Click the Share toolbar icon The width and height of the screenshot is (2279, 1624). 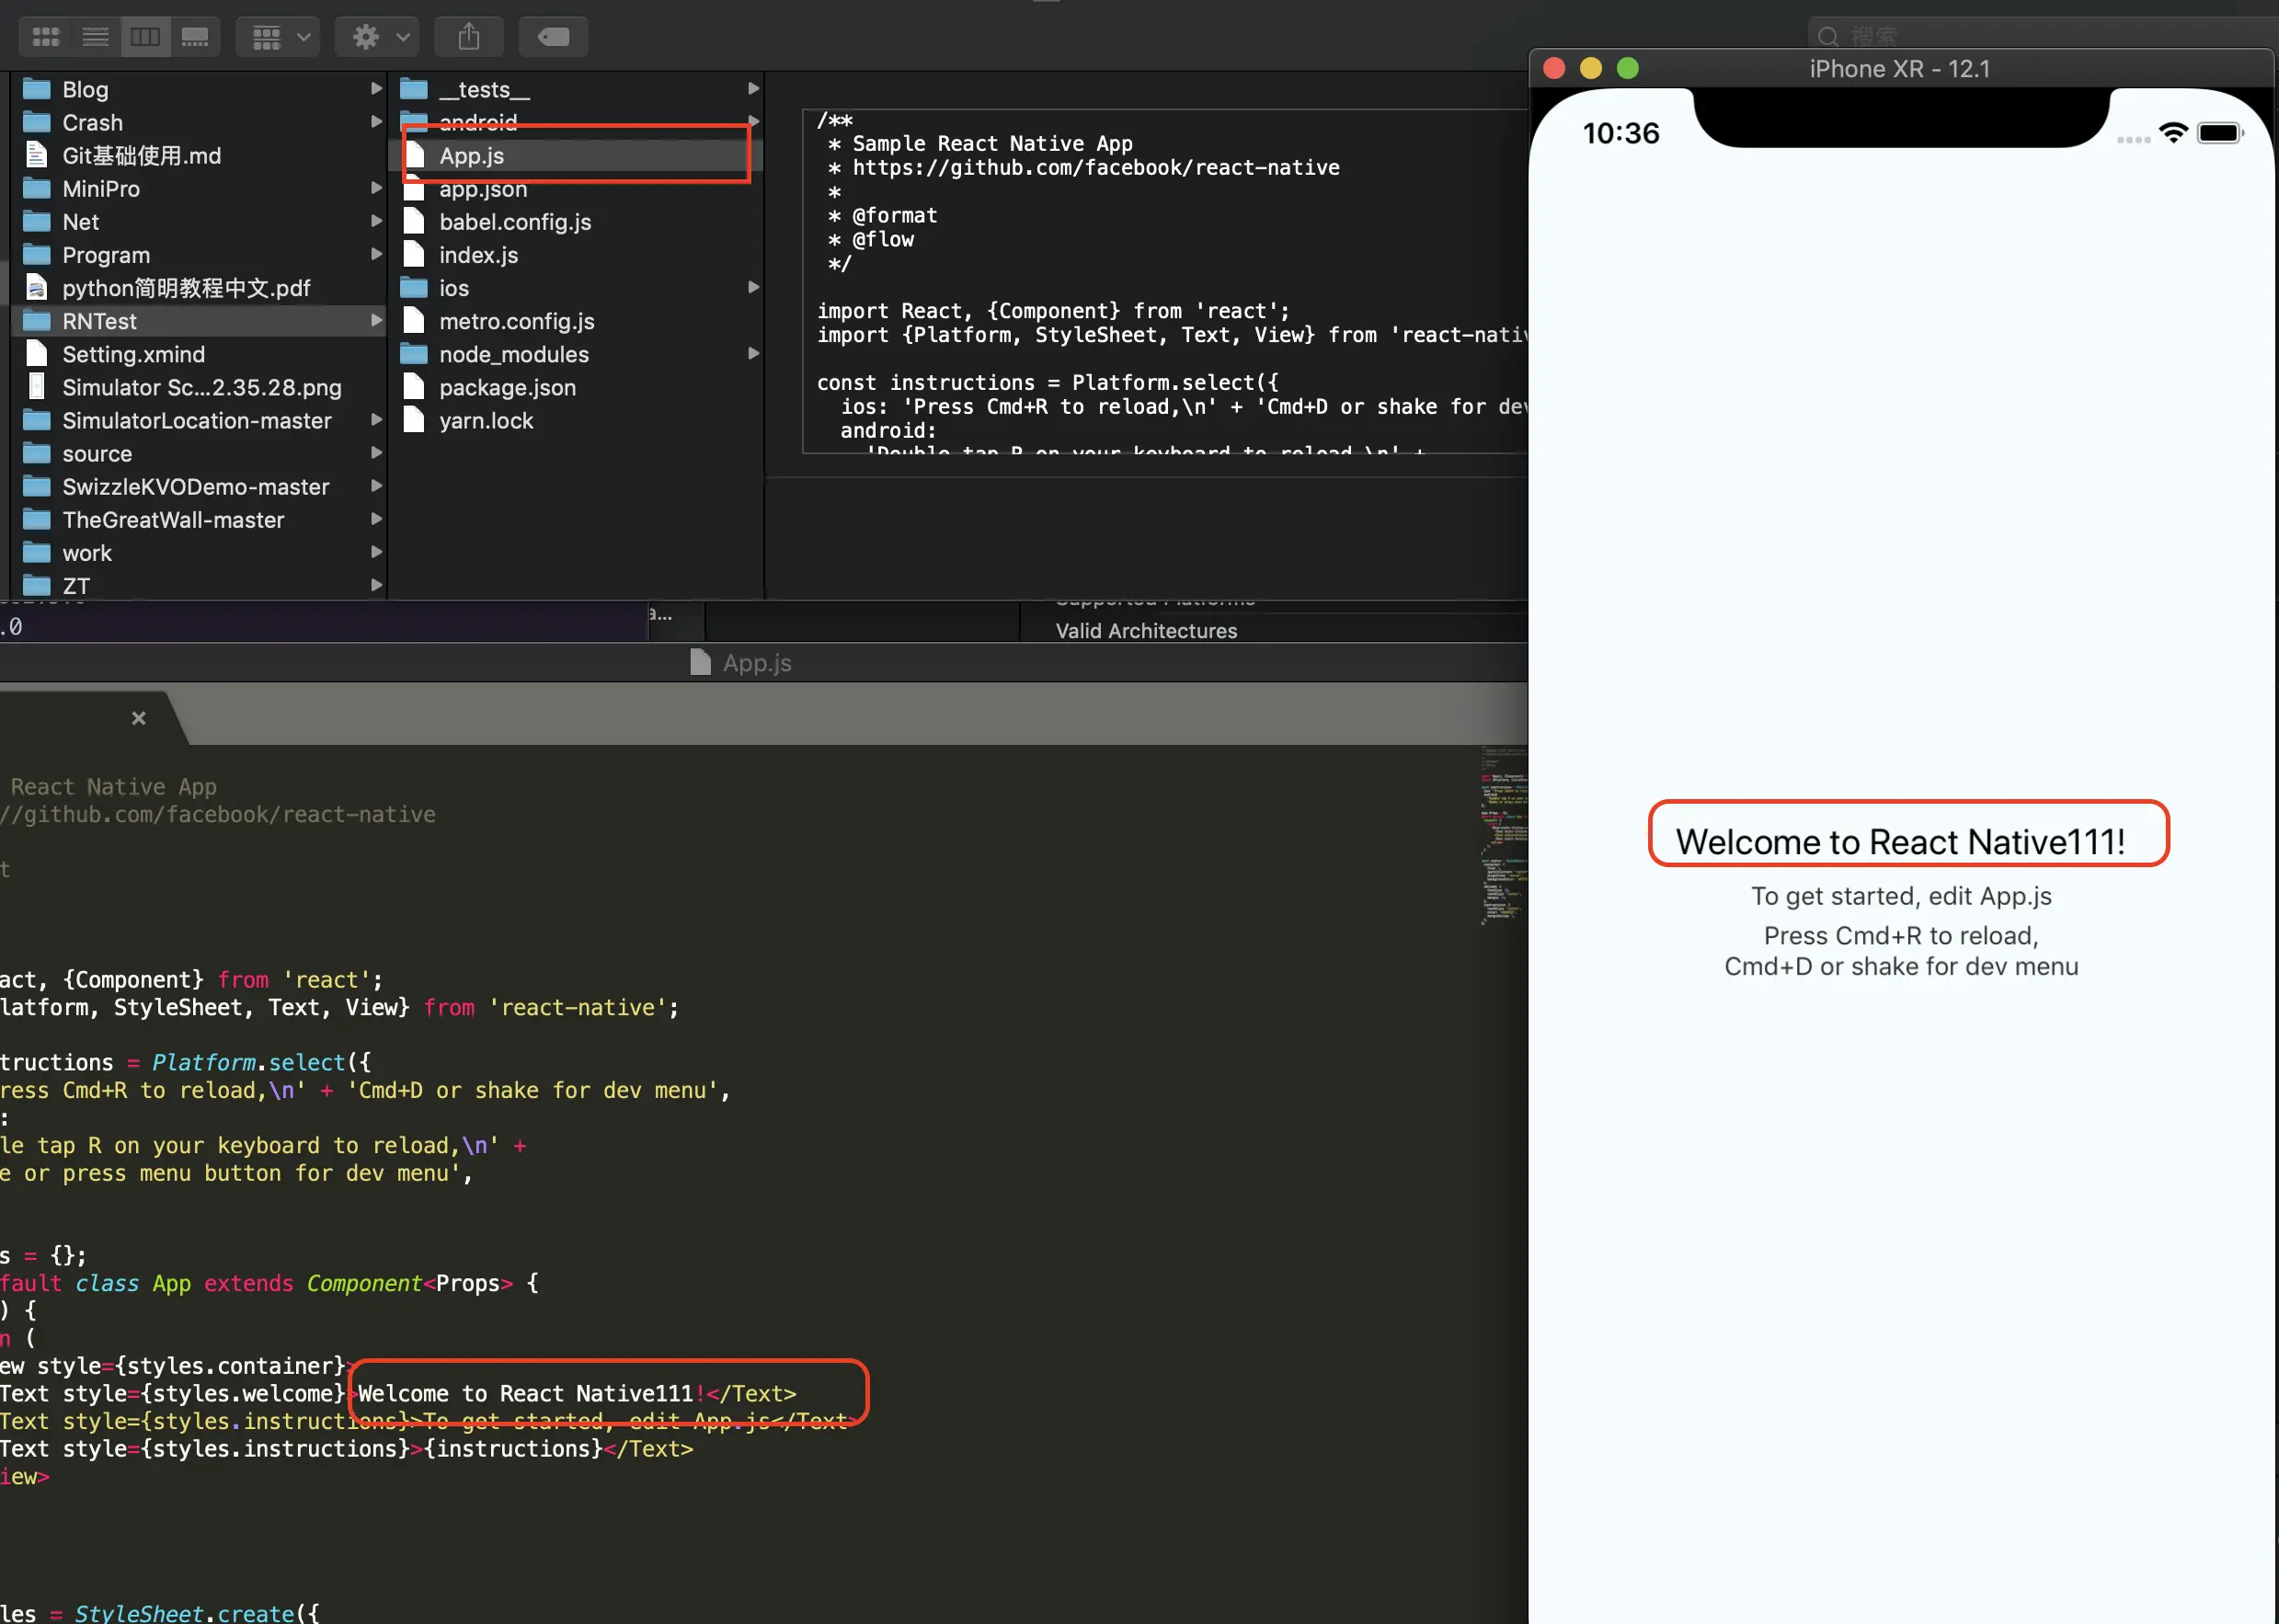(x=469, y=37)
